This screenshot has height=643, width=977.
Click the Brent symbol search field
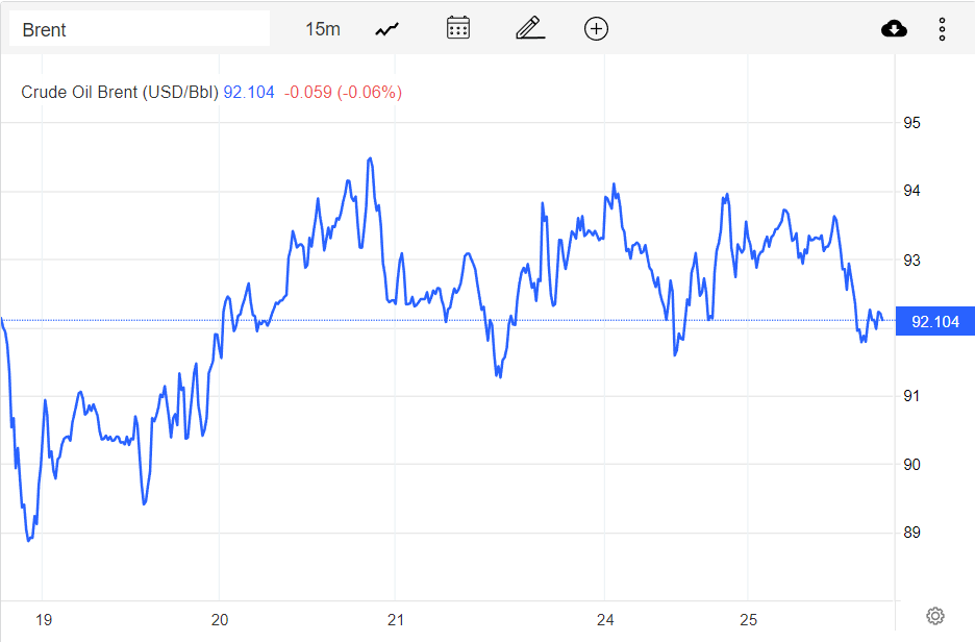tap(140, 29)
